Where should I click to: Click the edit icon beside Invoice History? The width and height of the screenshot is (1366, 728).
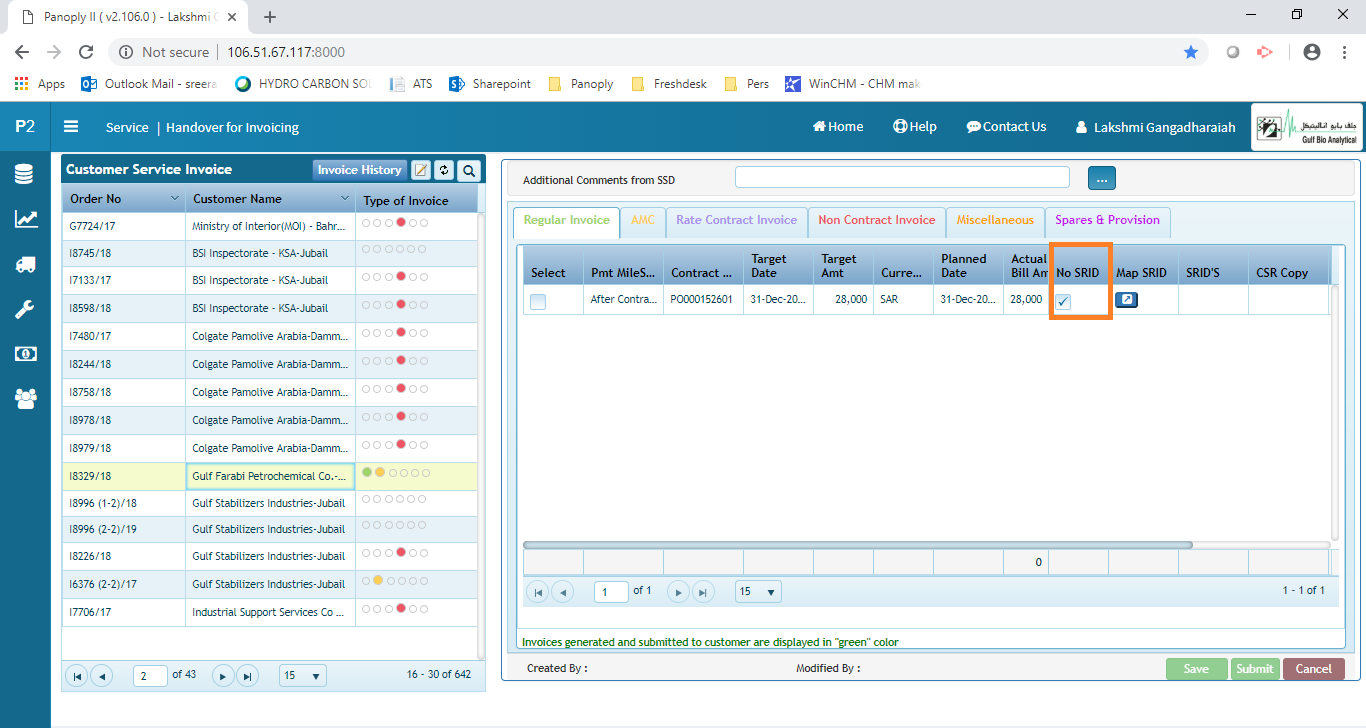[421, 170]
